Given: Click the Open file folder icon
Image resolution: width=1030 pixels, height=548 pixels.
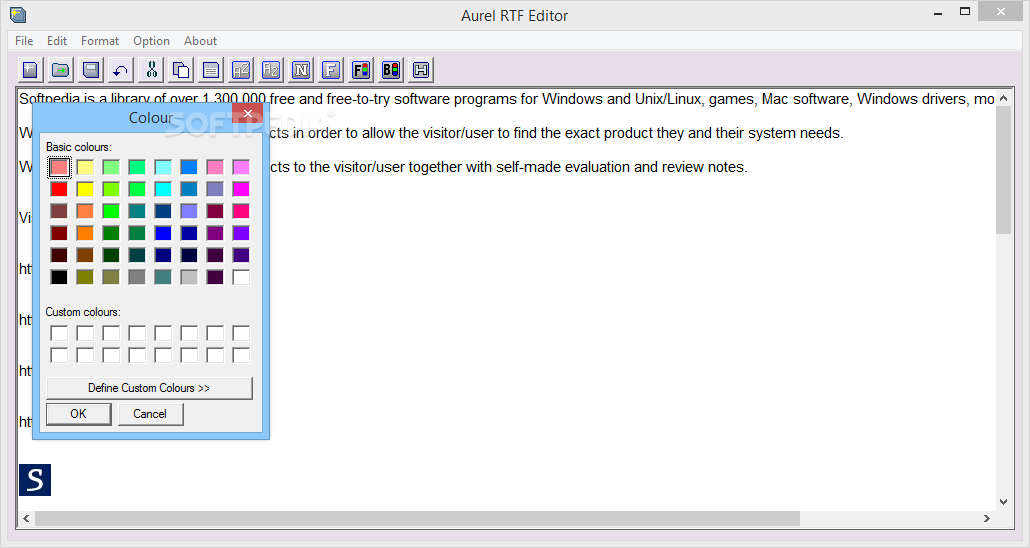Looking at the screenshot, I should point(60,70).
